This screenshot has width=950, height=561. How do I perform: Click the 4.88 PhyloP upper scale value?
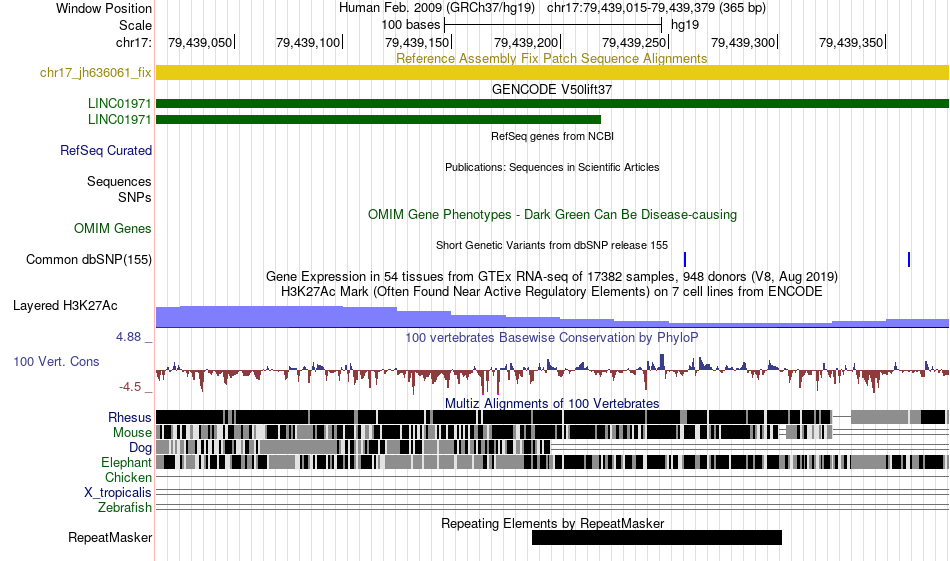(128, 337)
